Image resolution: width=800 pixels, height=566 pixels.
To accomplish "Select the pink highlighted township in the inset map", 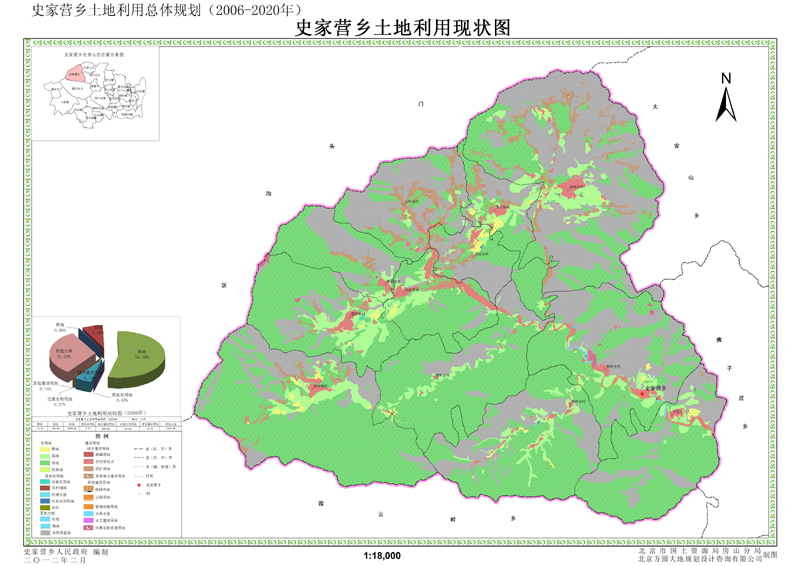I will pos(76,74).
